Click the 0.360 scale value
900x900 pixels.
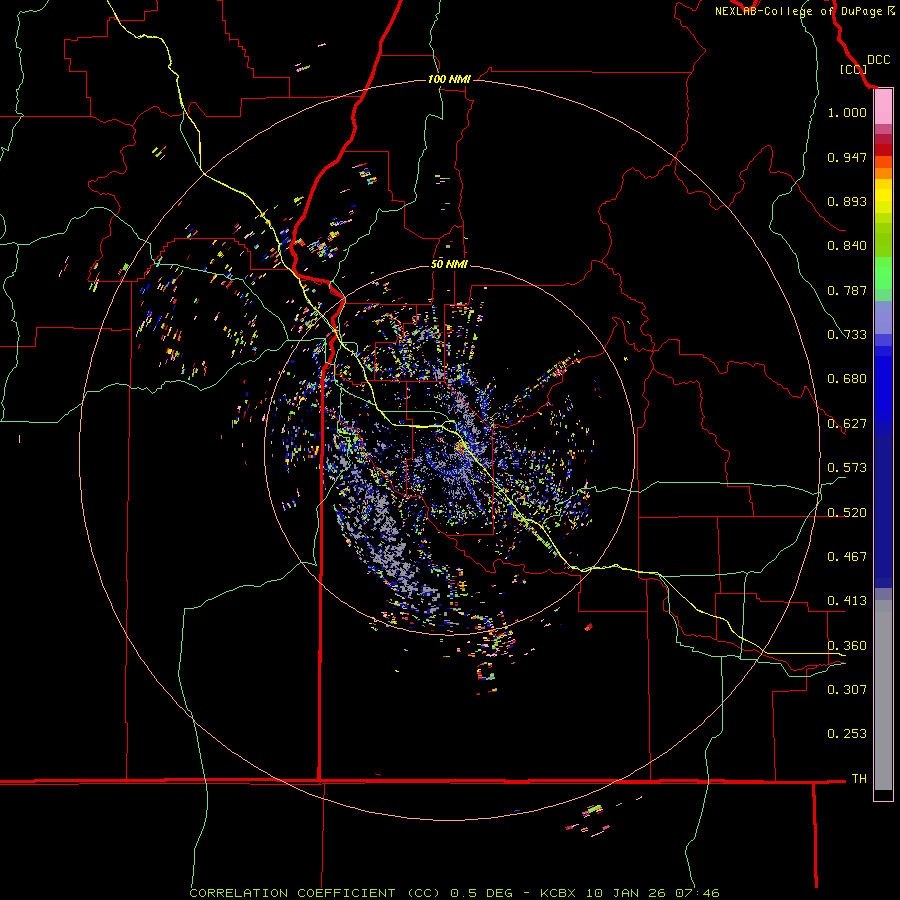coord(847,646)
